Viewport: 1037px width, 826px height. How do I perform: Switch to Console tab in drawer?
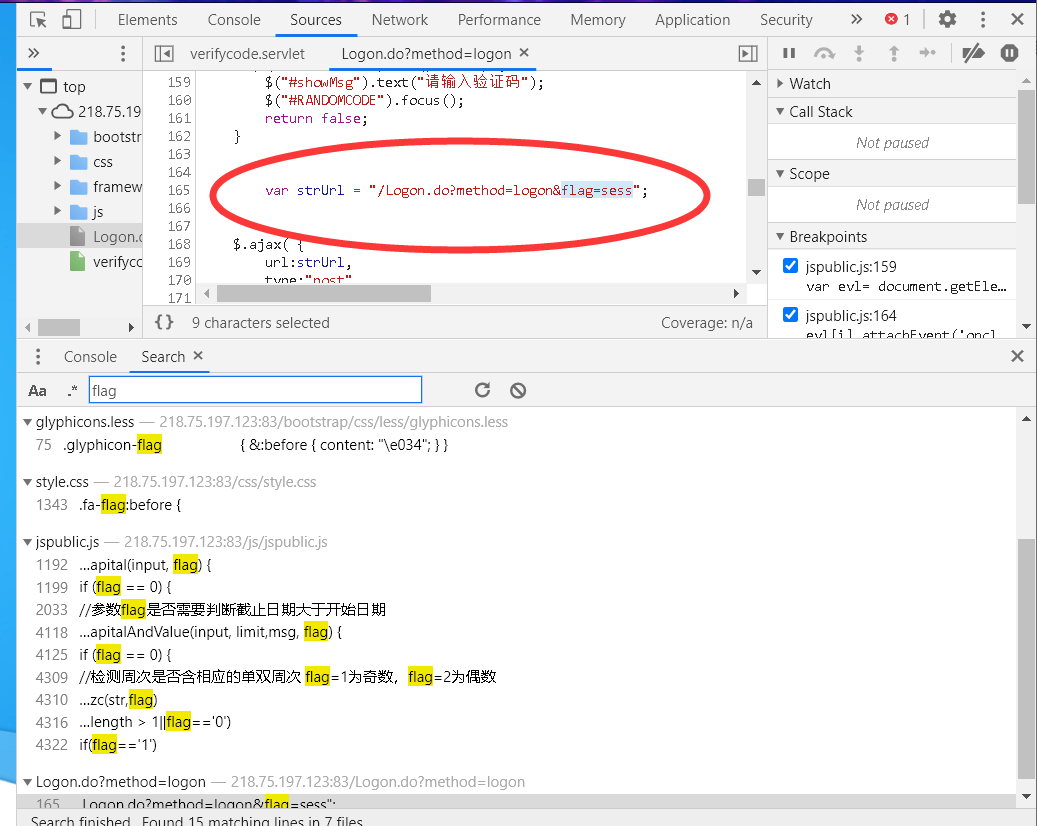point(90,356)
